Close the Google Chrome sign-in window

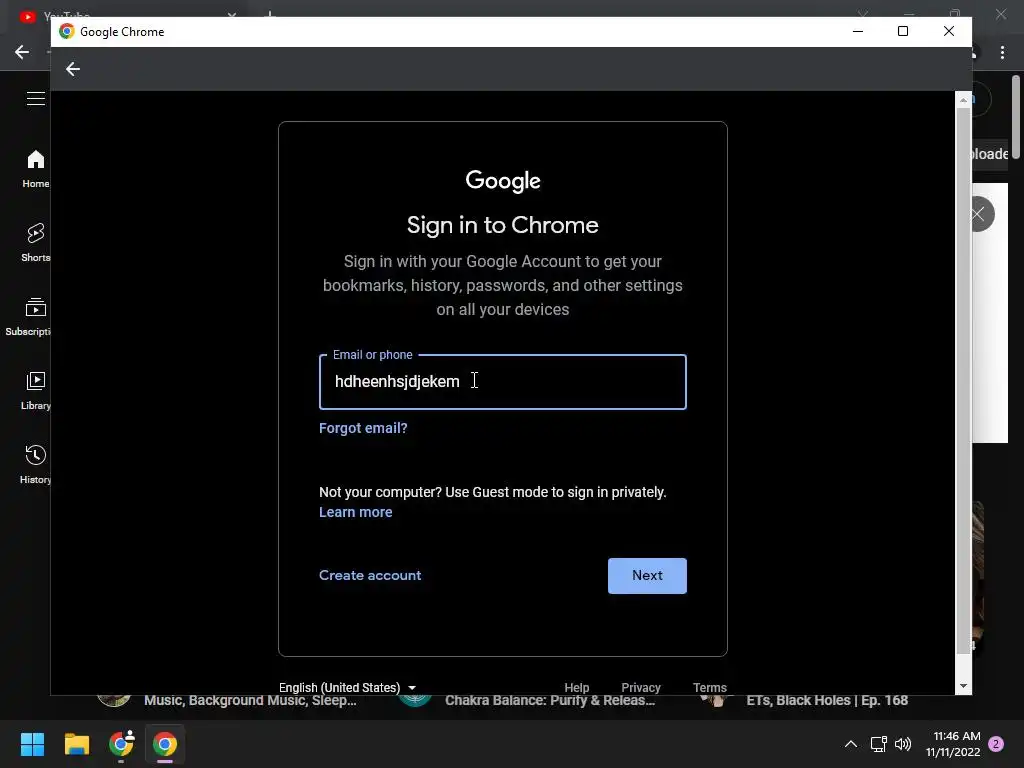click(x=948, y=31)
